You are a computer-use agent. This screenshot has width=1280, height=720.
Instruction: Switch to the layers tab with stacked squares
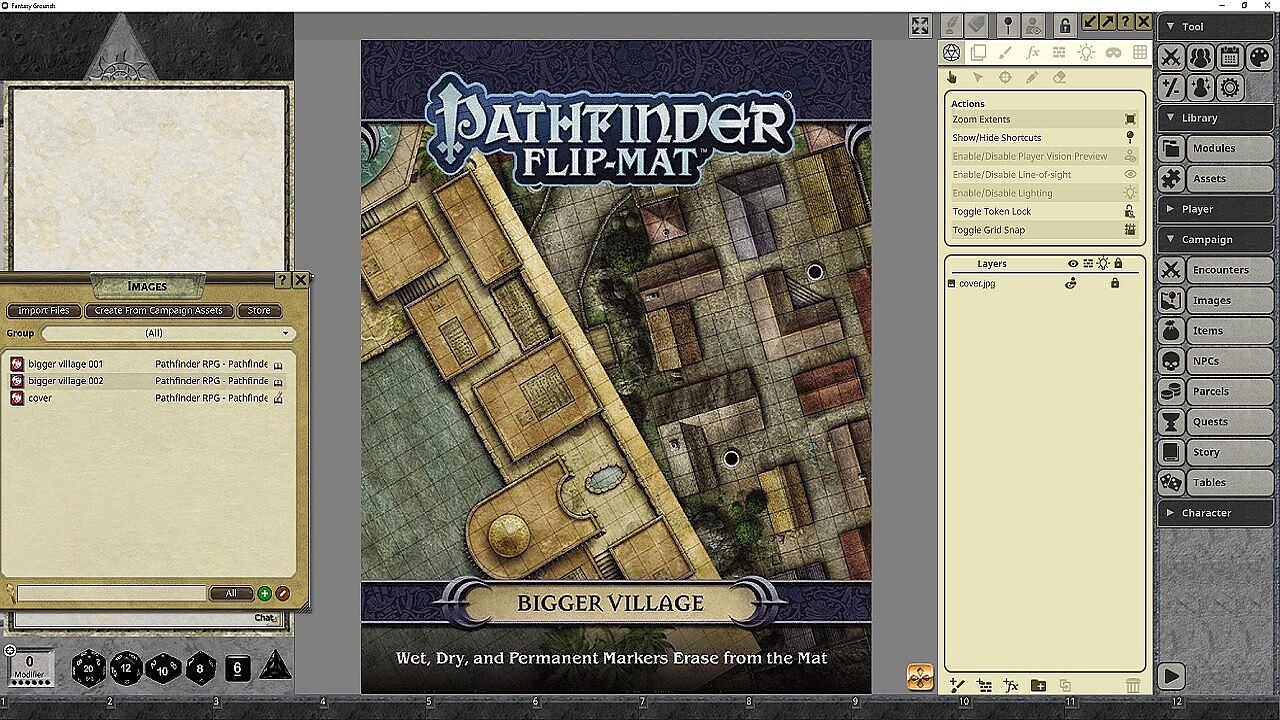point(979,53)
